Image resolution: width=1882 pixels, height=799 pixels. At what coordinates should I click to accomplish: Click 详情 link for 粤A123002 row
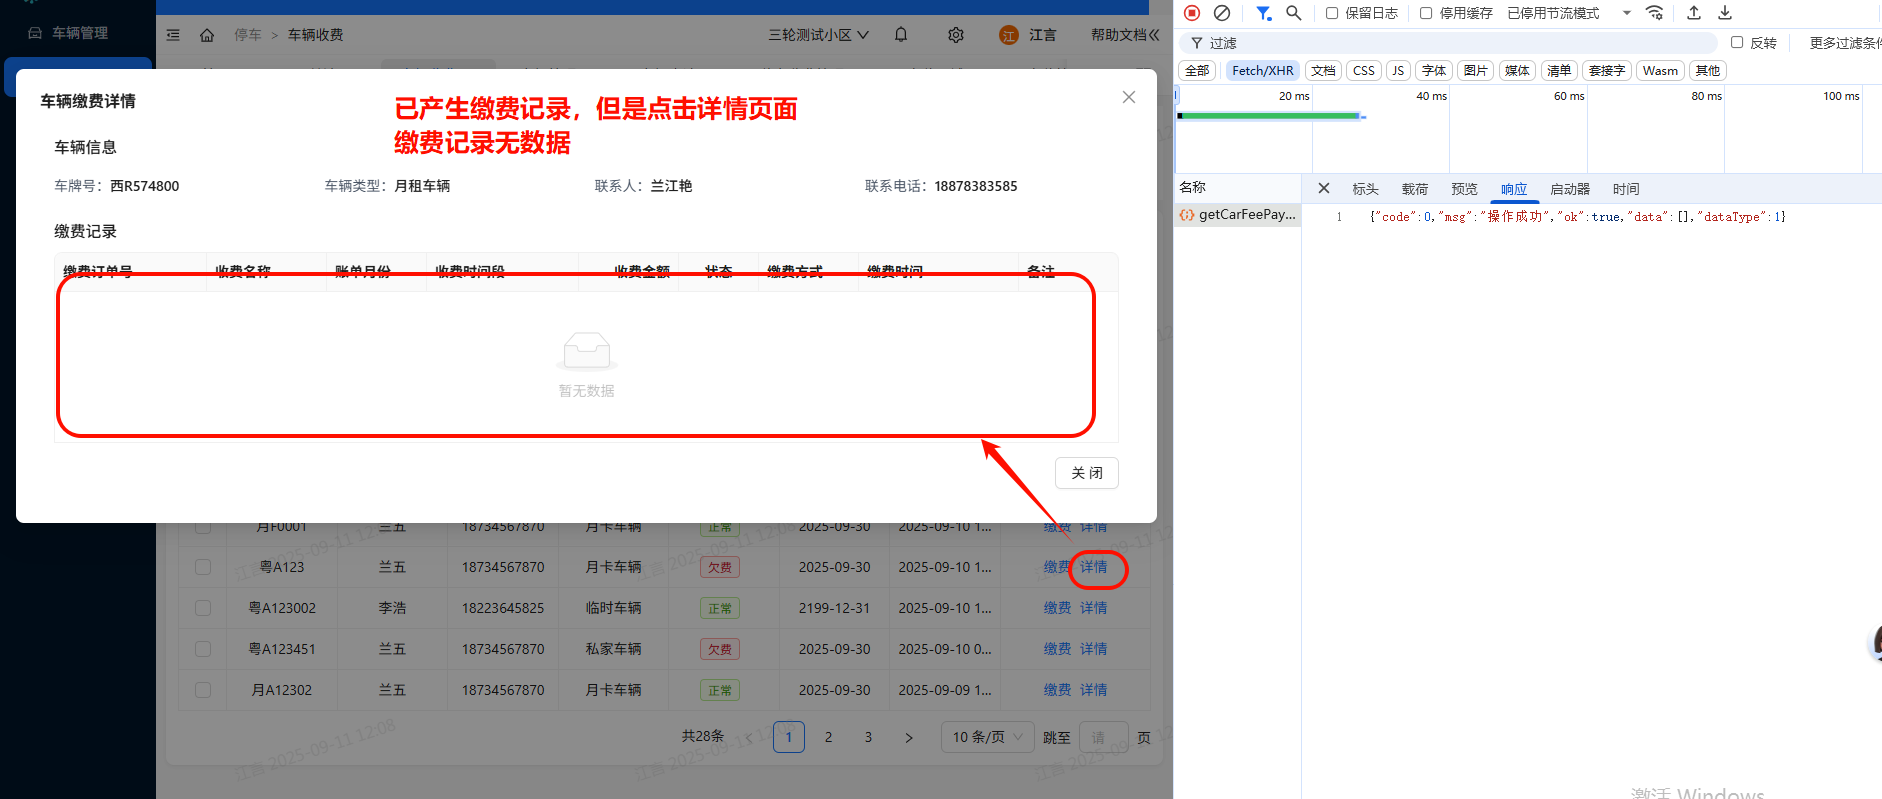click(x=1093, y=608)
